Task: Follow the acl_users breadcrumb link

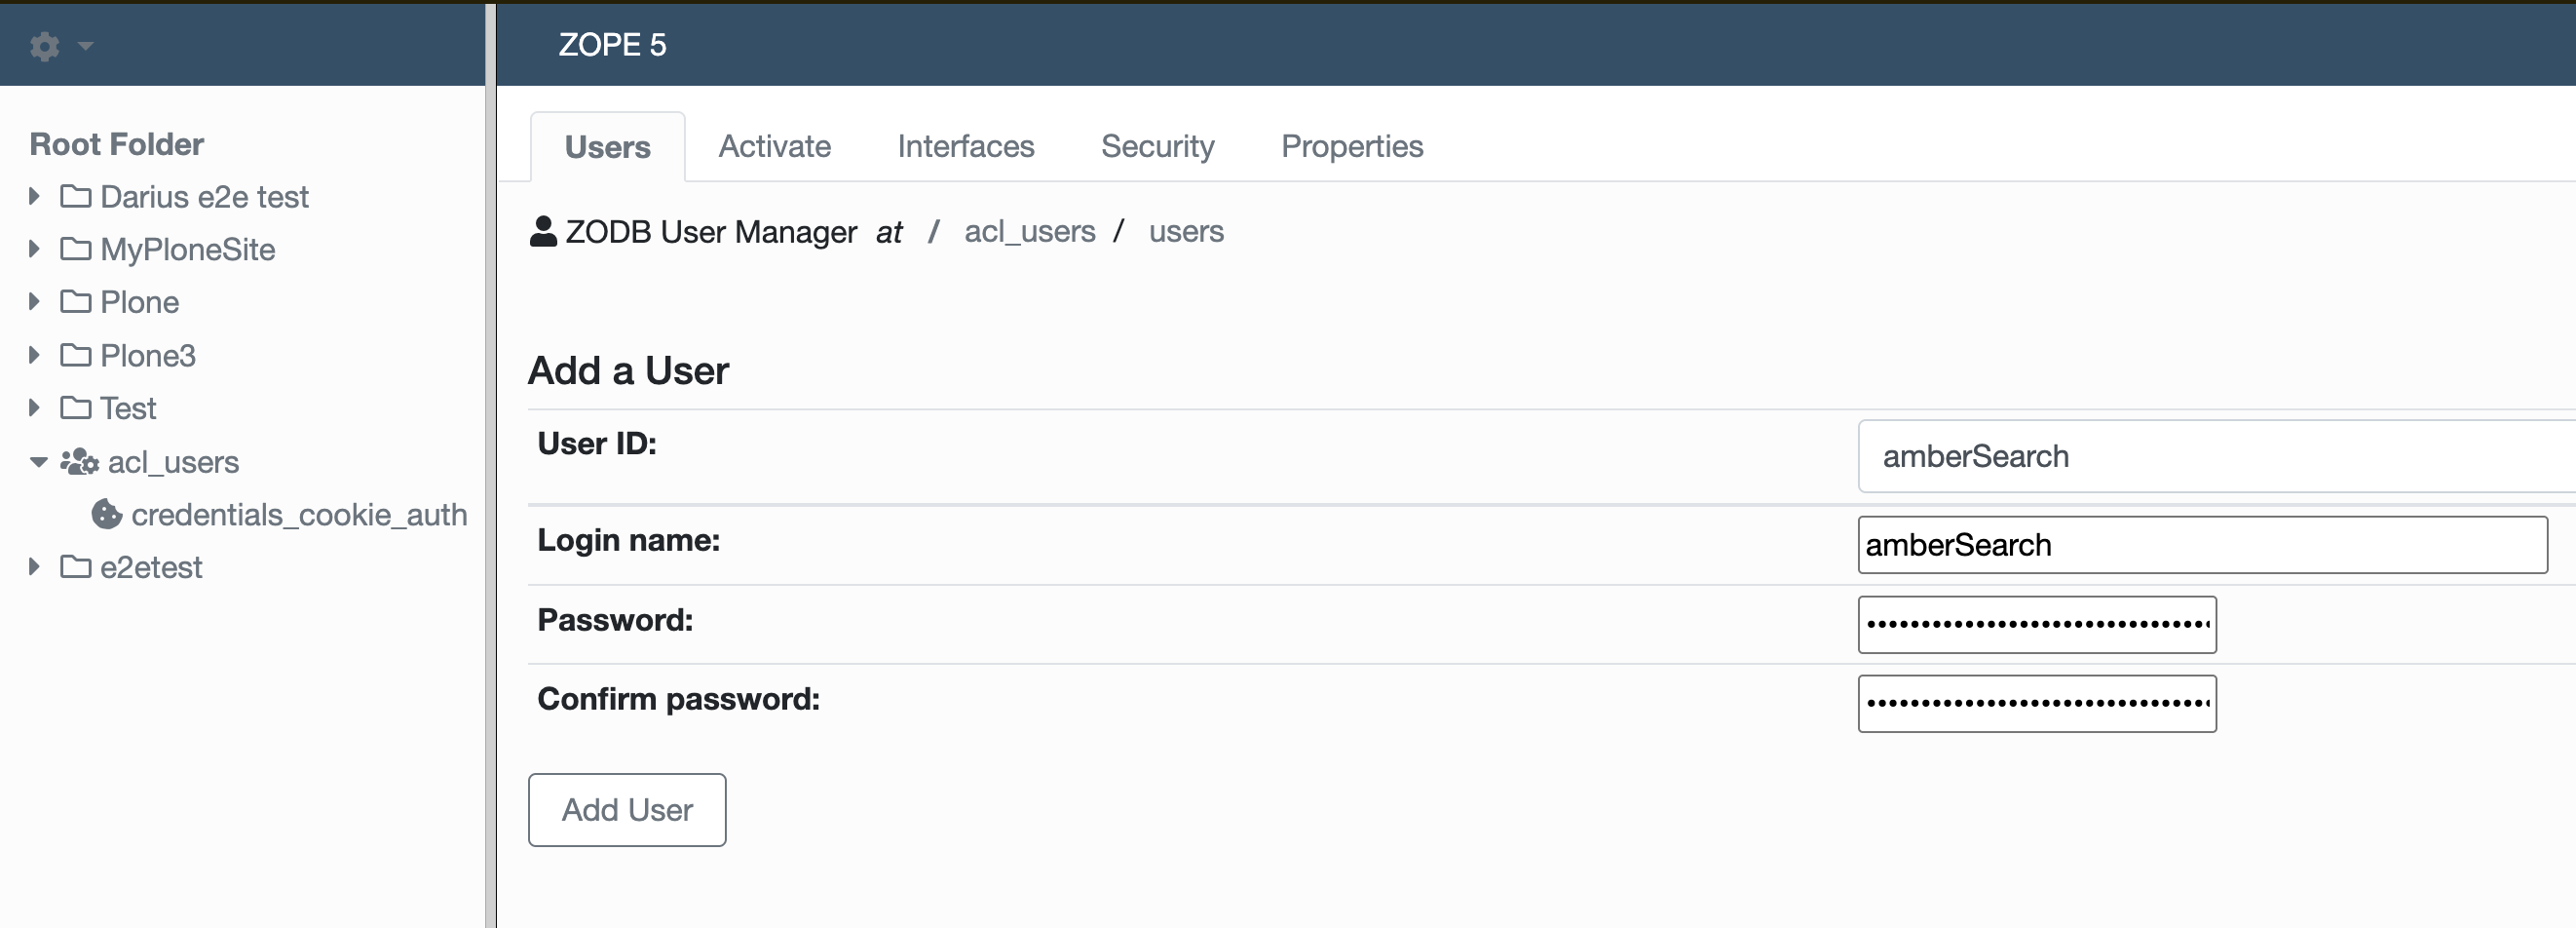Action: pyautogui.click(x=1029, y=232)
